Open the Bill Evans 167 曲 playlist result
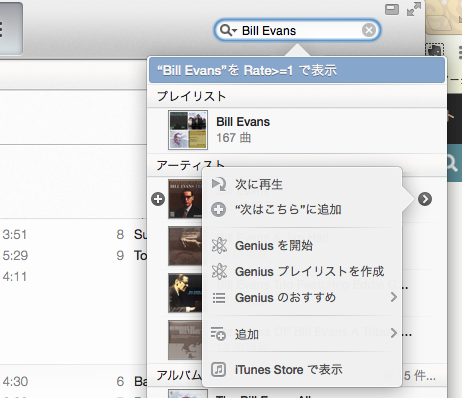The image size is (462, 398). click(x=297, y=130)
